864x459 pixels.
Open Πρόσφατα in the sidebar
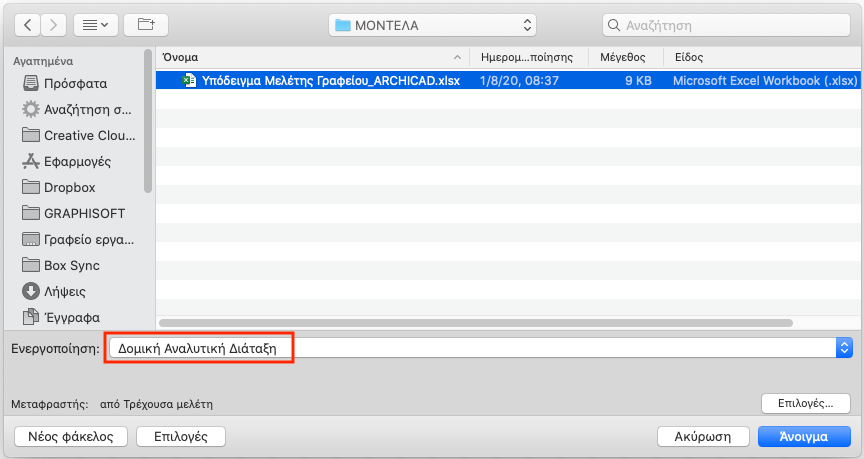tap(77, 83)
